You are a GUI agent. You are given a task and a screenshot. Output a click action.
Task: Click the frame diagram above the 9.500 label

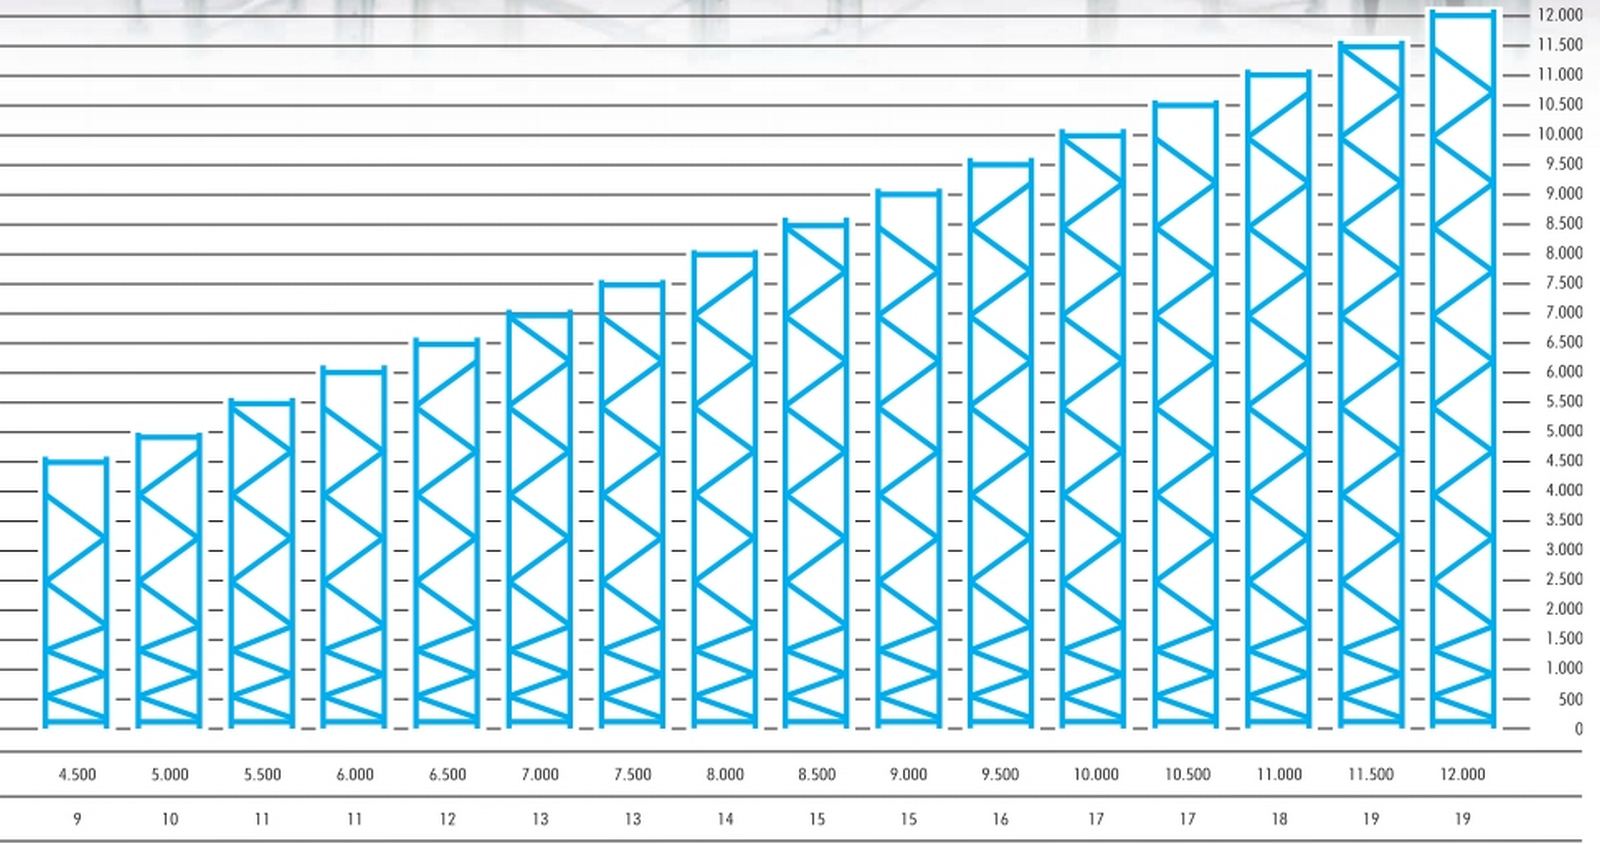pos(1000,442)
